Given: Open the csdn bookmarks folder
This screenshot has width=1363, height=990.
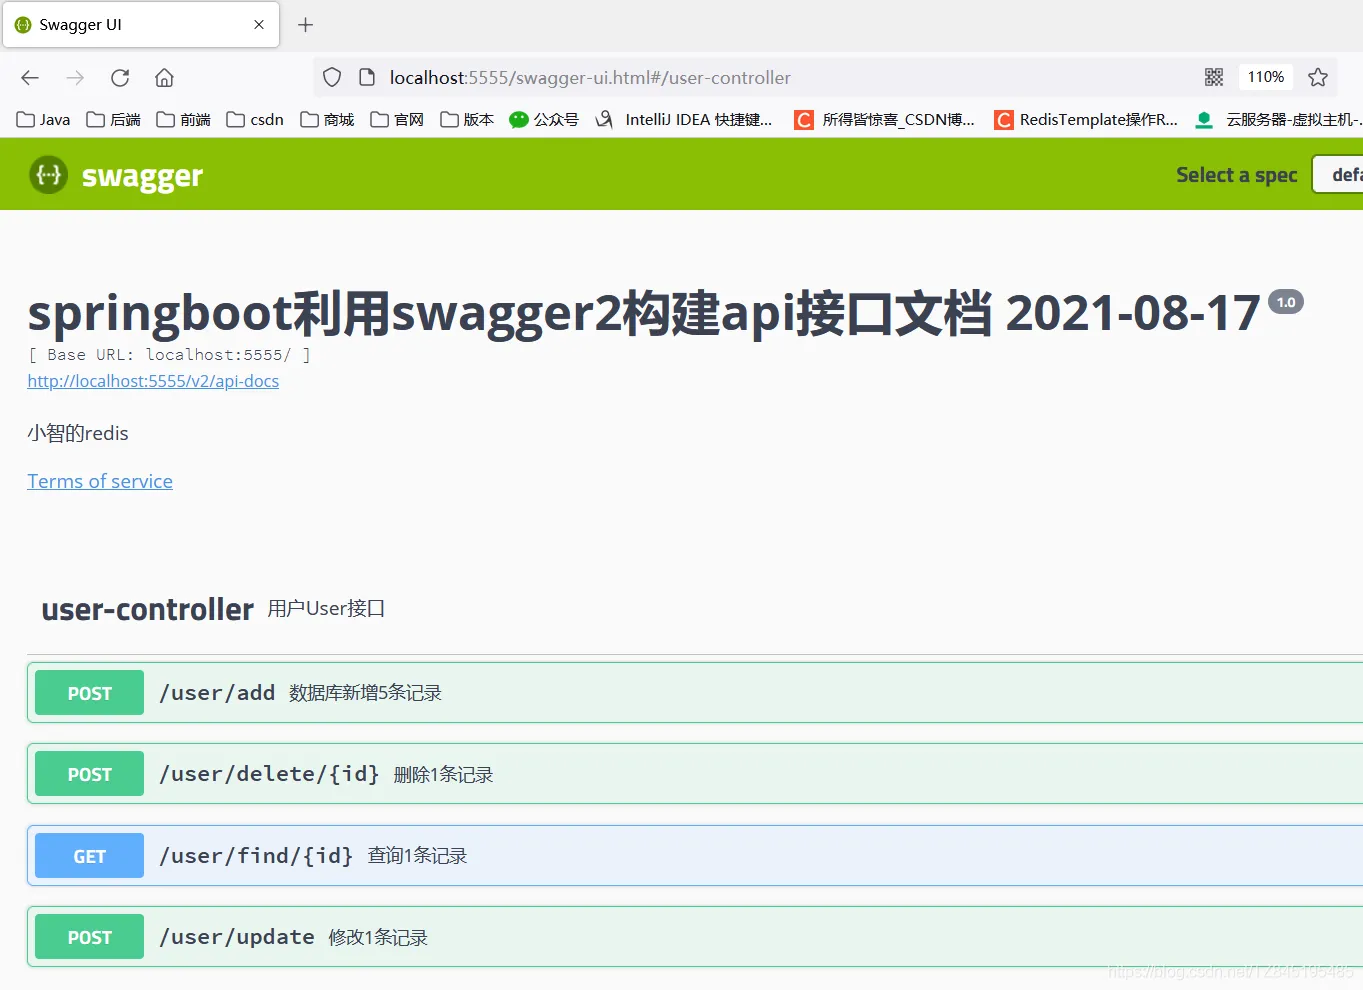Looking at the screenshot, I should (x=255, y=120).
